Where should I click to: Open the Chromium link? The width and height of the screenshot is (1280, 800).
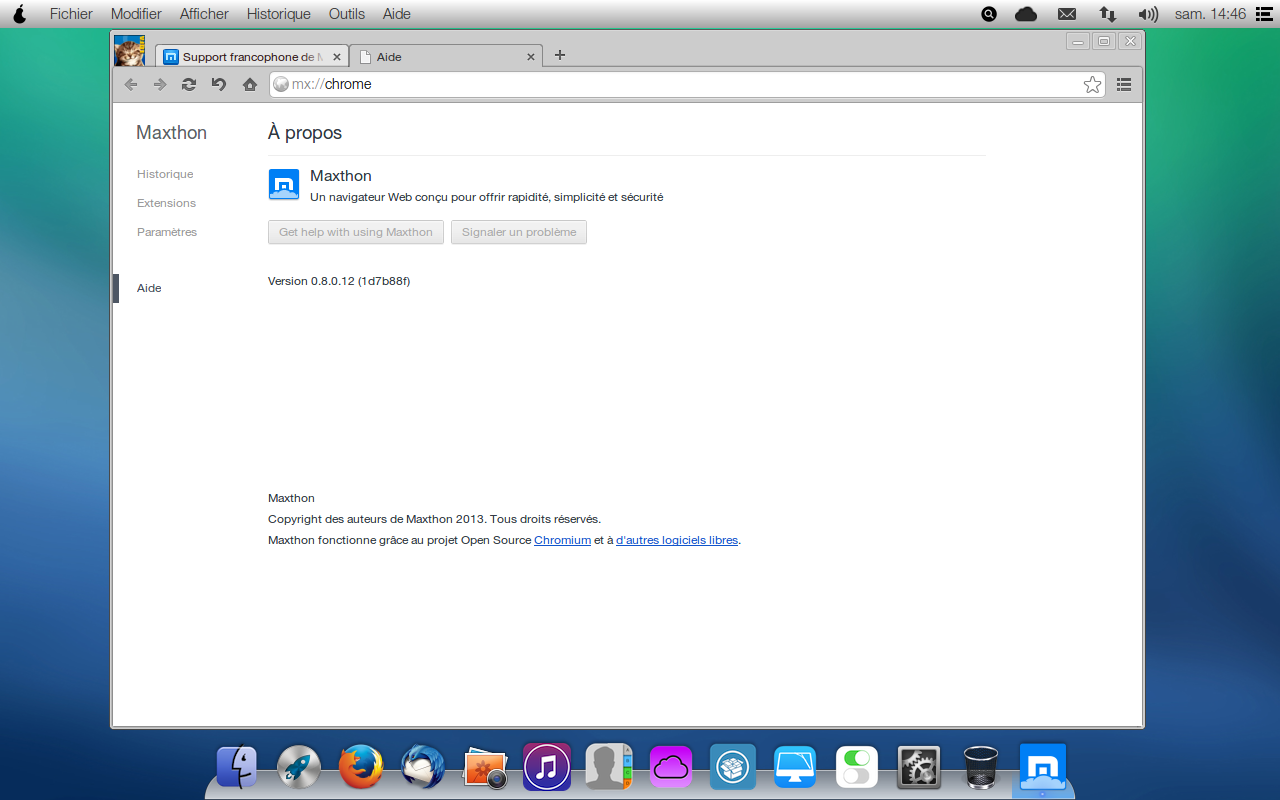point(562,540)
